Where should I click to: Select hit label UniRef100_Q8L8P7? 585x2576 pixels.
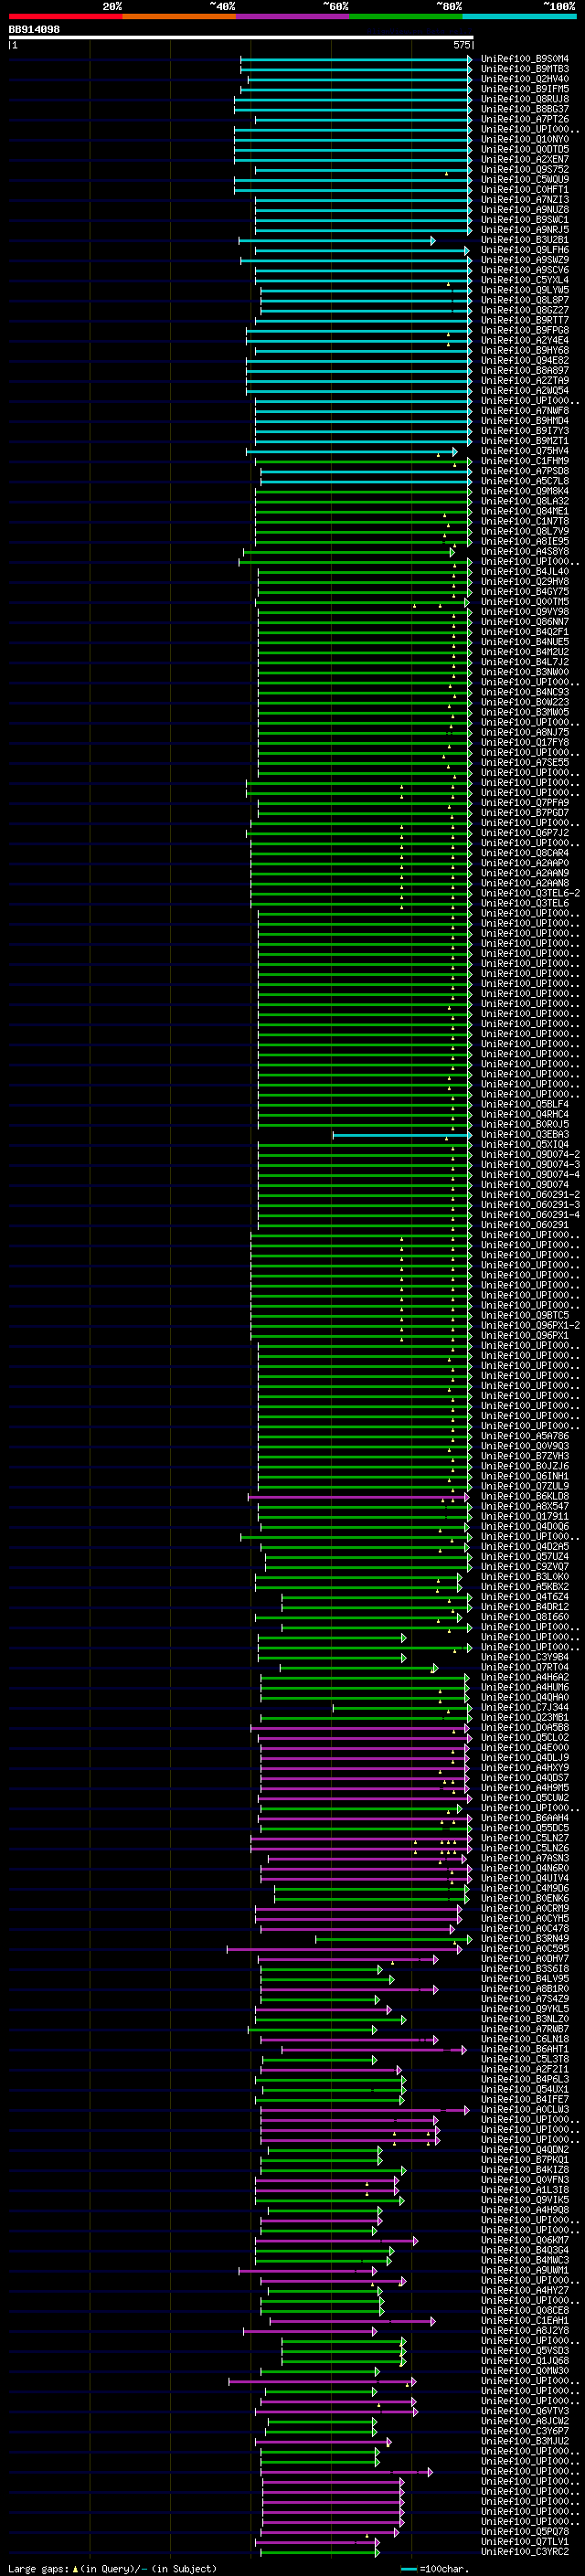click(525, 300)
